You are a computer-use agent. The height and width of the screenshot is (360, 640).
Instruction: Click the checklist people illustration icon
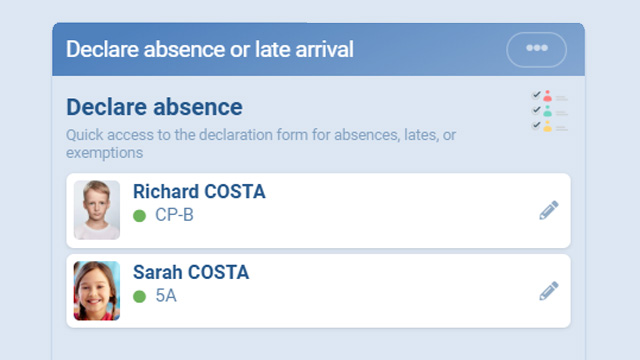click(x=549, y=111)
